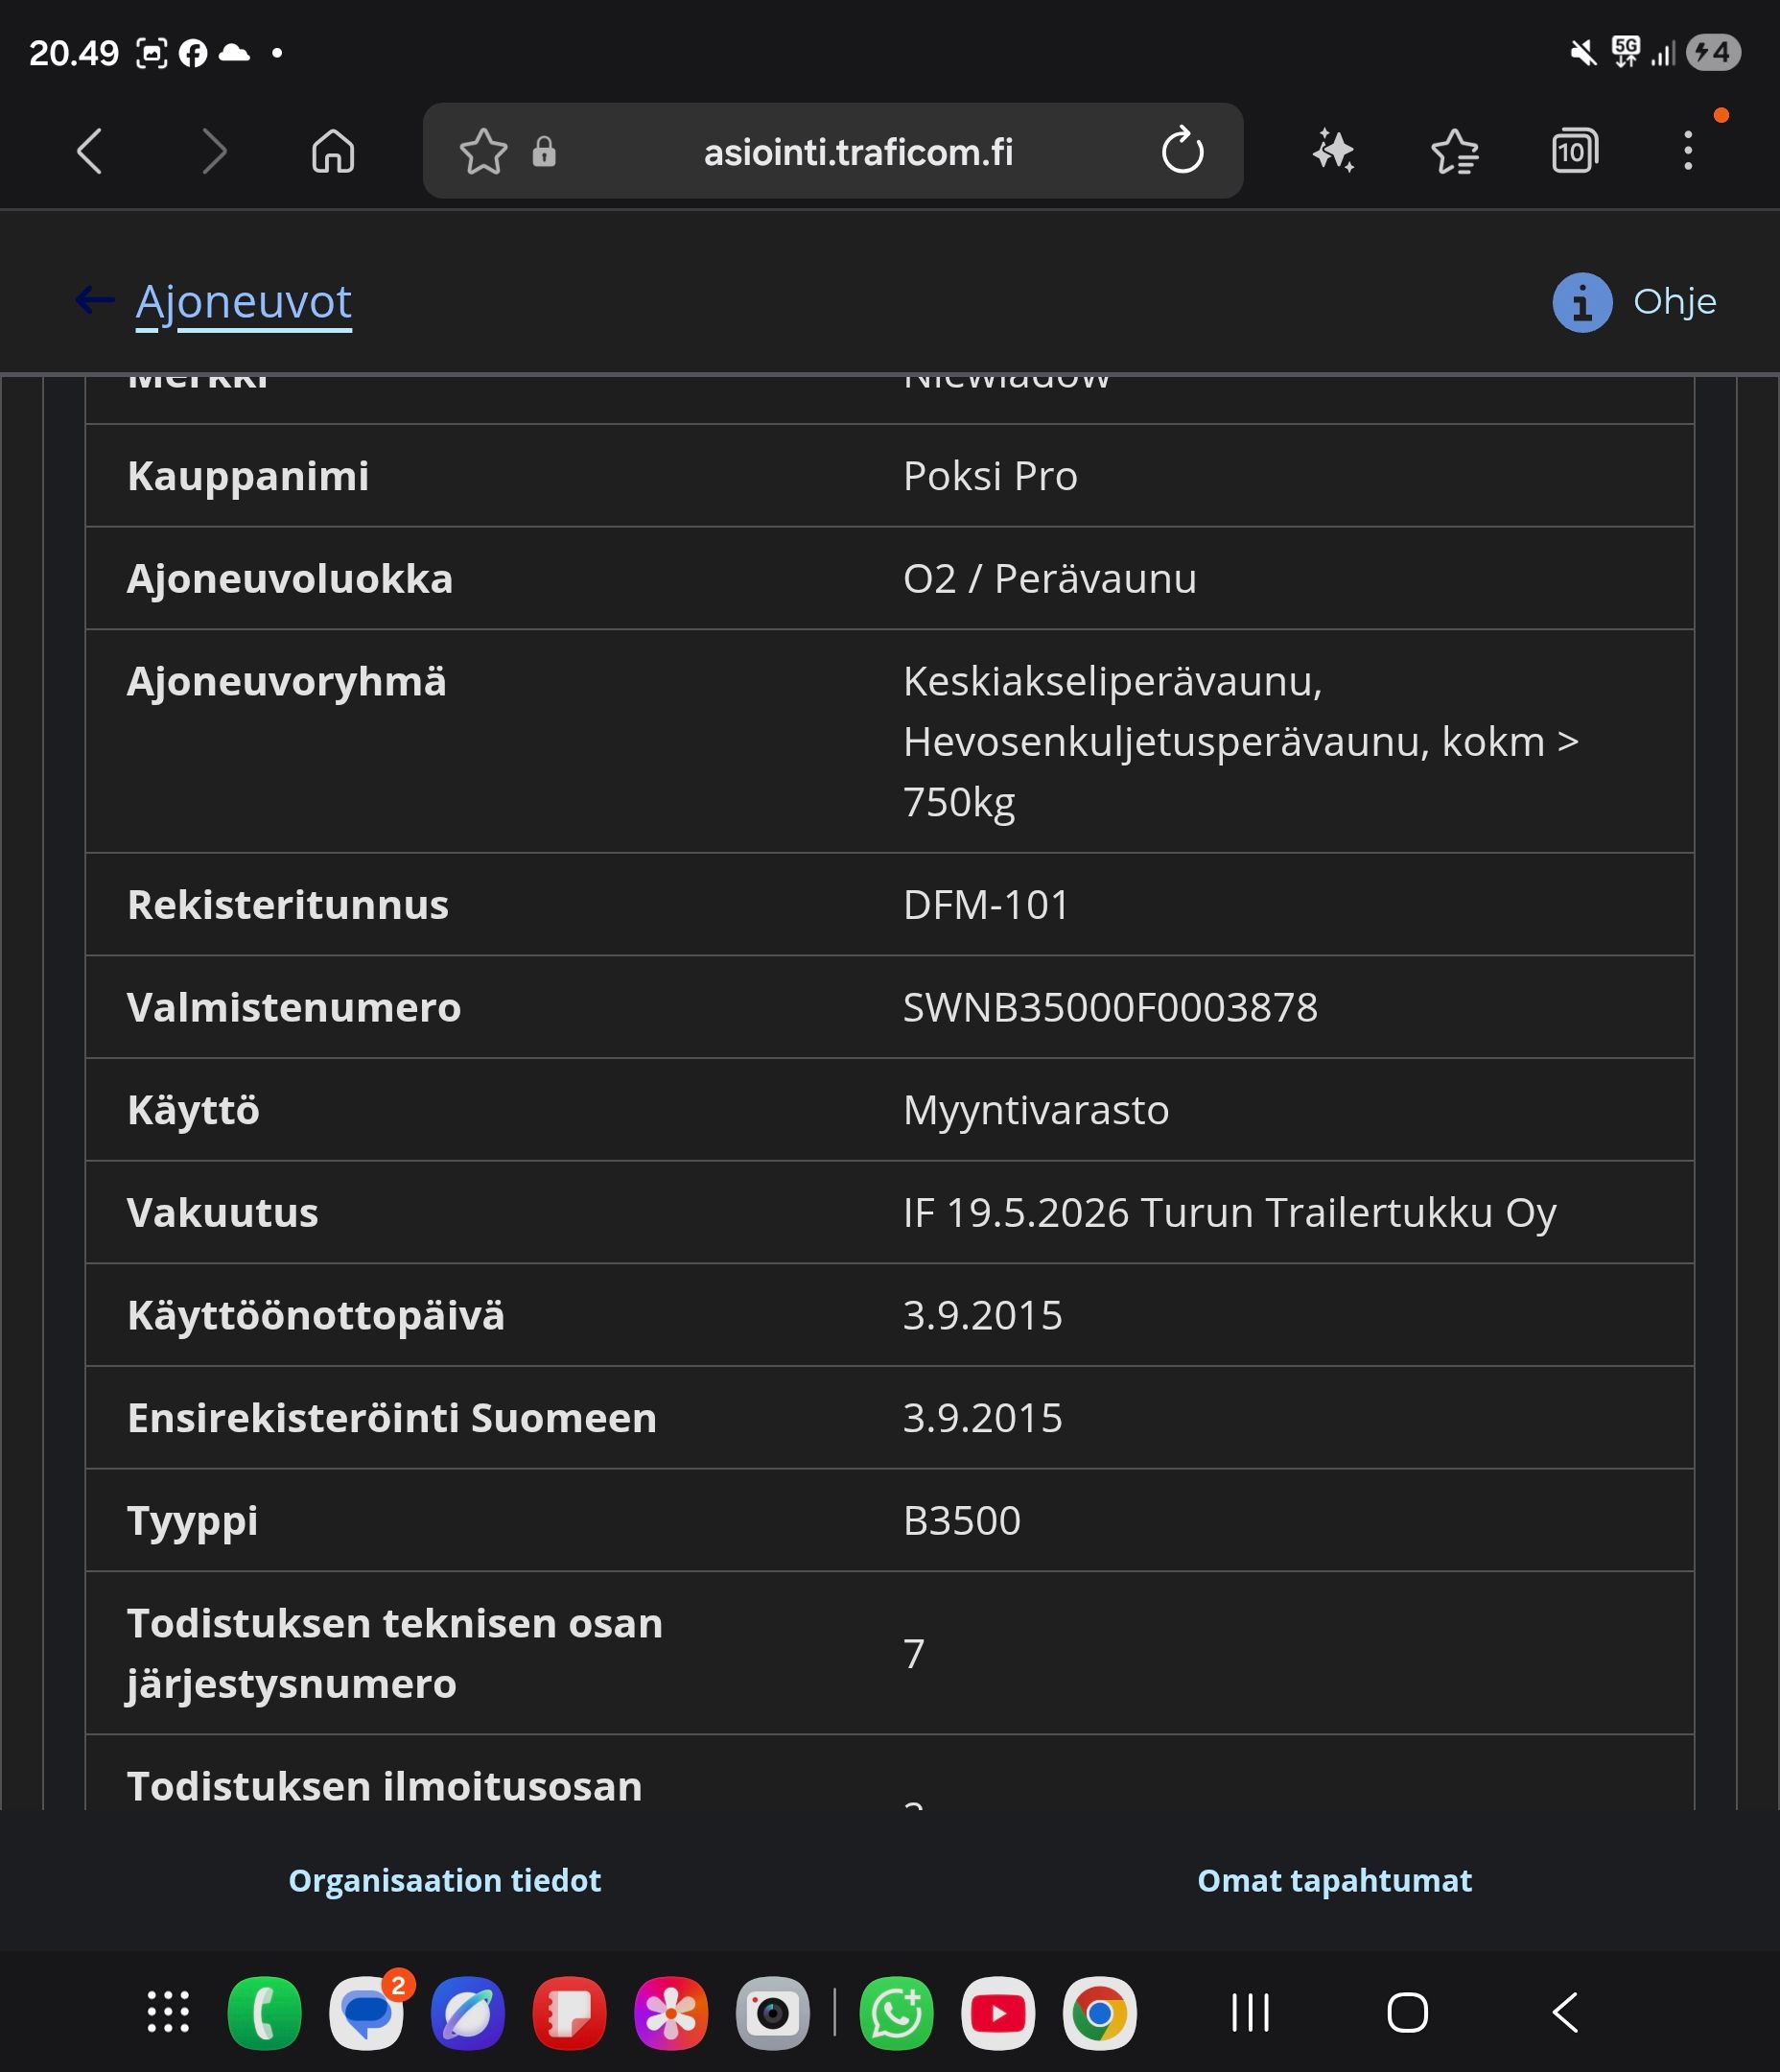Bookmark page with star in address bar
Screen dimensions: 1780x2072
(483, 152)
